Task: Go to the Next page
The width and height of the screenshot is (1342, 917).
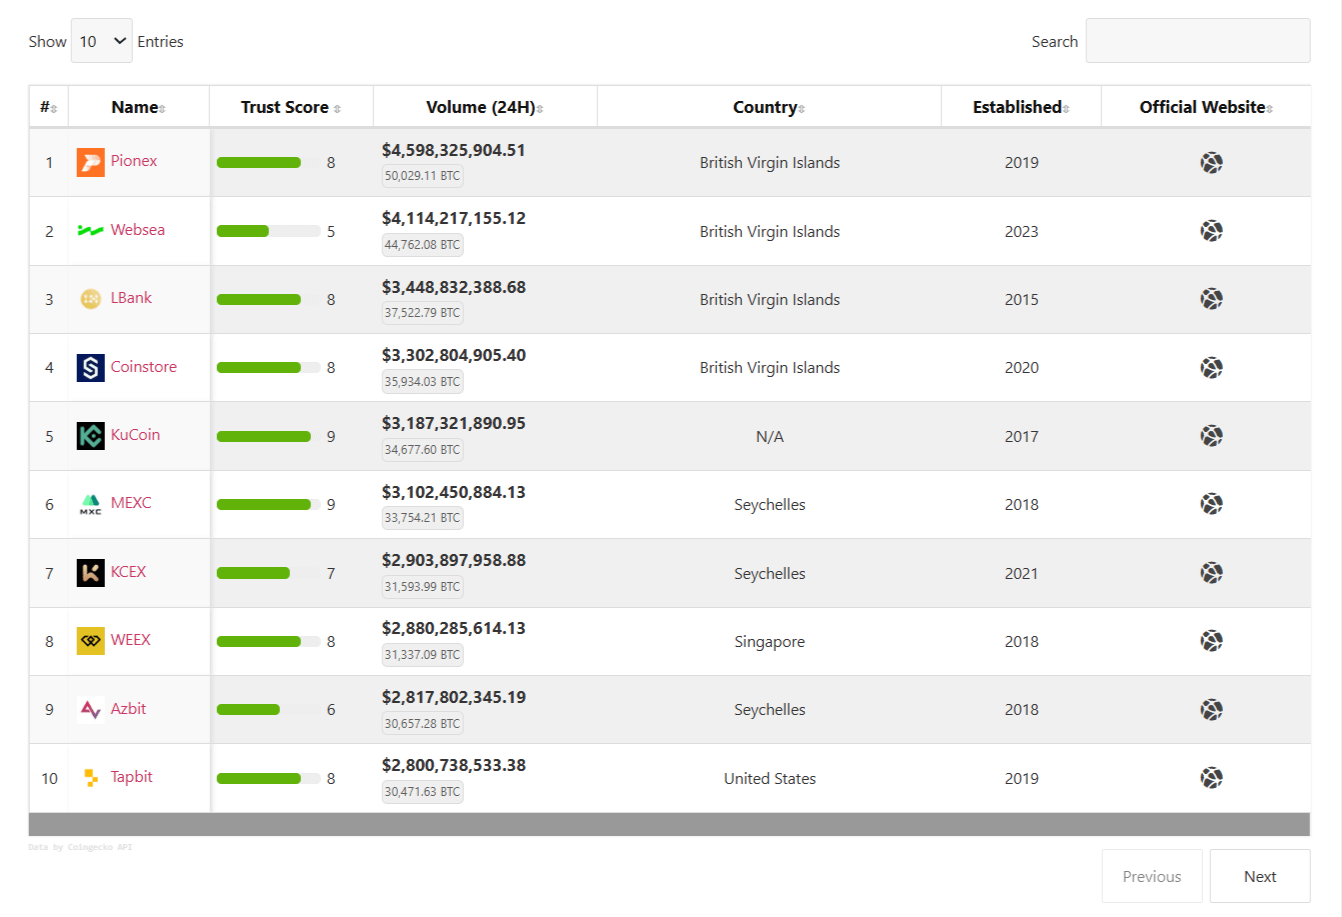Action: coord(1259,876)
